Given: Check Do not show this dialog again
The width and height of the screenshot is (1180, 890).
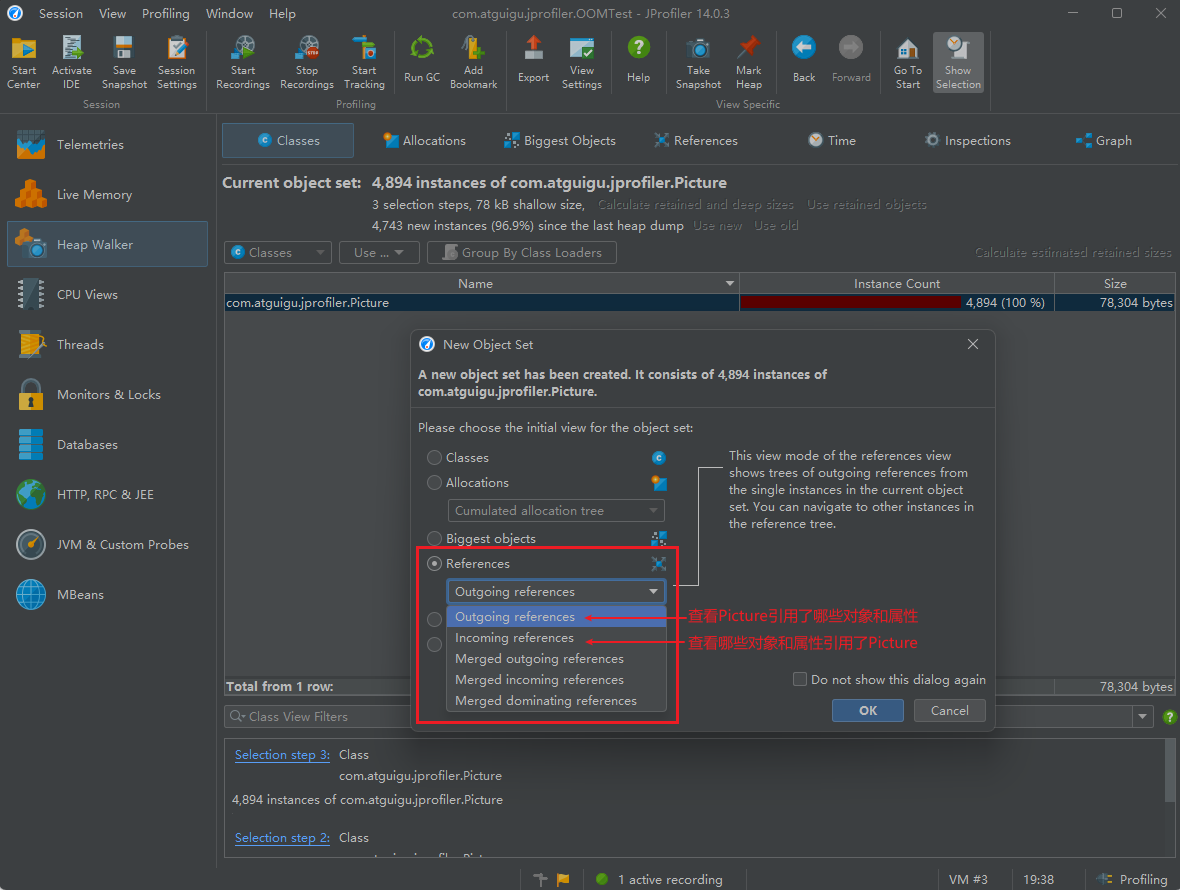Looking at the screenshot, I should [x=800, y=679].
